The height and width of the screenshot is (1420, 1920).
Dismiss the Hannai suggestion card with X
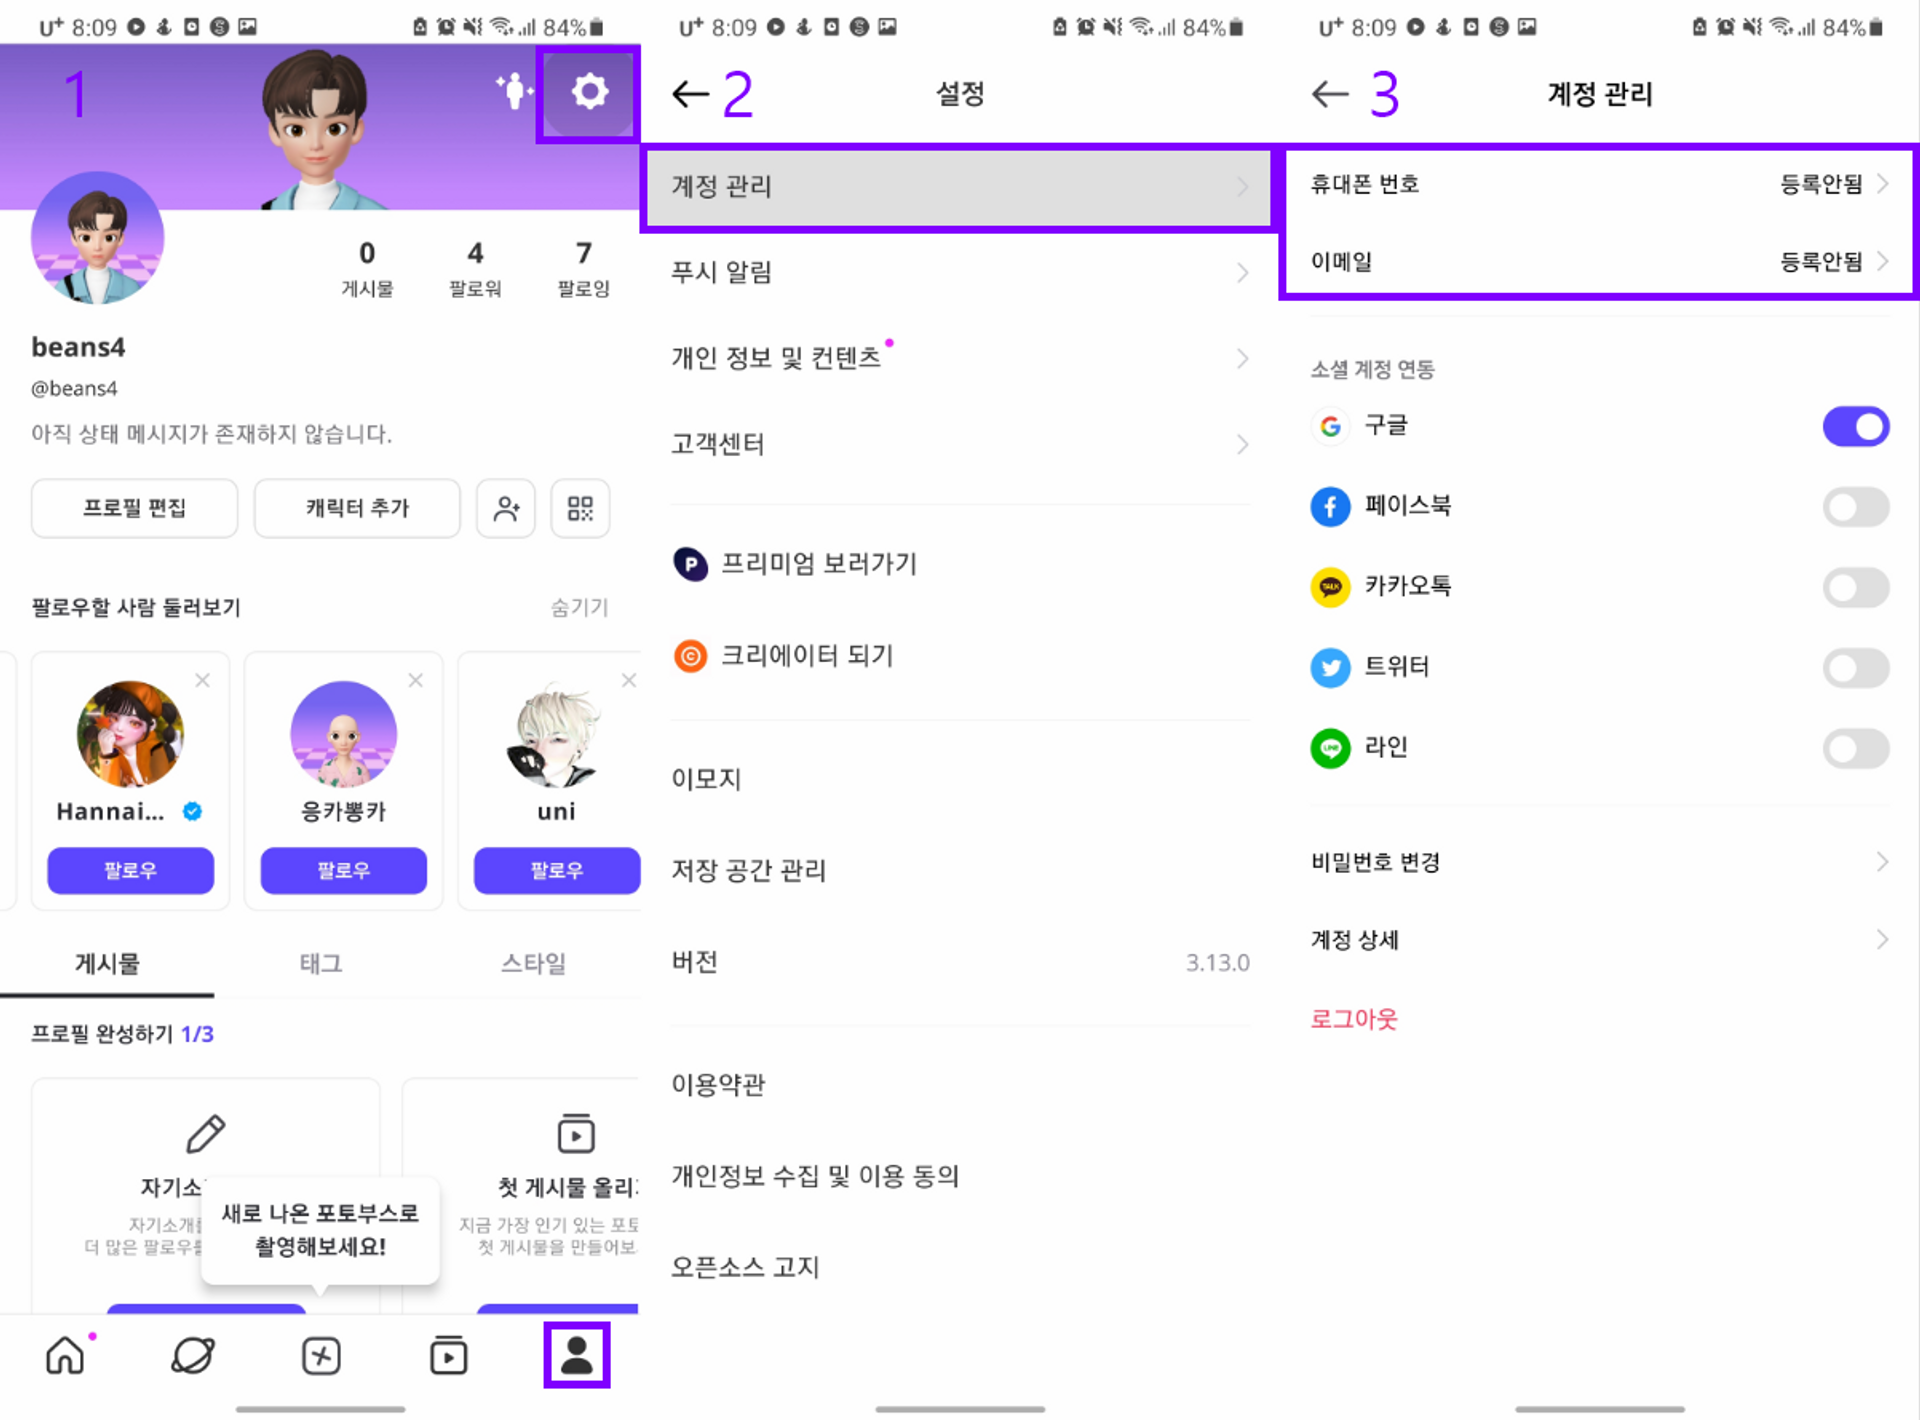pos(202,680)
